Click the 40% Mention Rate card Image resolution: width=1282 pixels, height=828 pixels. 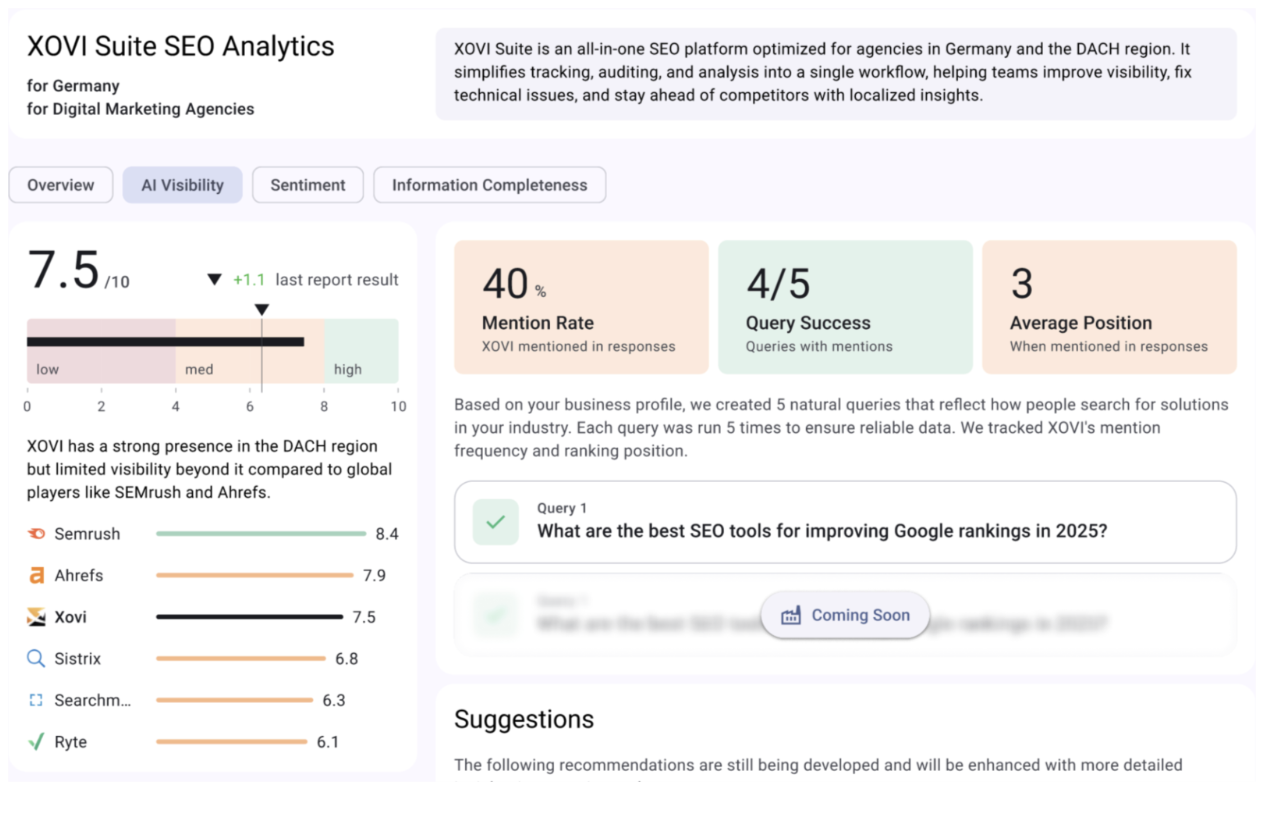[581, 307]
